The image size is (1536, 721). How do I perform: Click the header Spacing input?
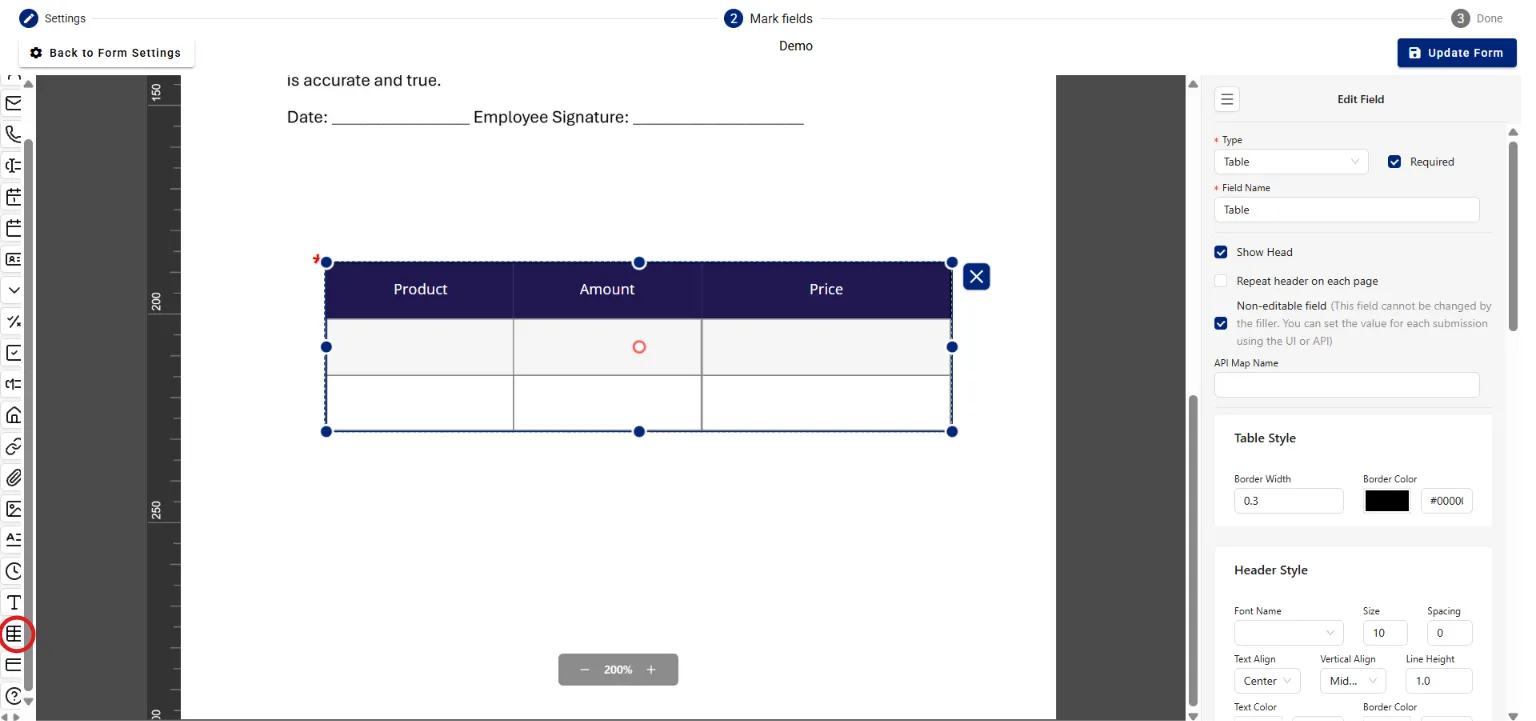[1450, 633]
